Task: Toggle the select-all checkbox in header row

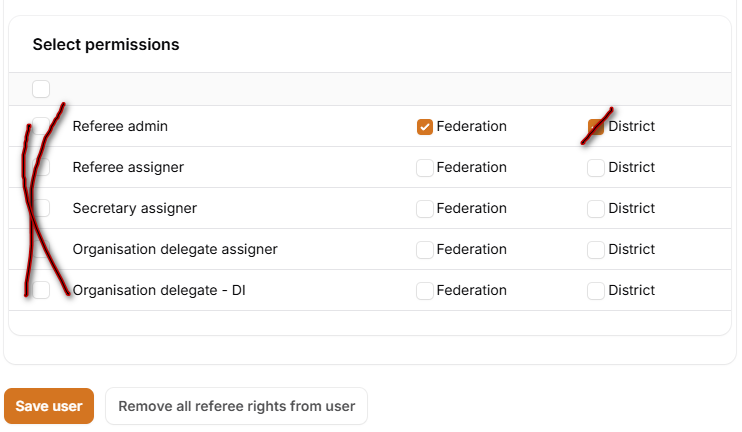Action: (41, 89)
